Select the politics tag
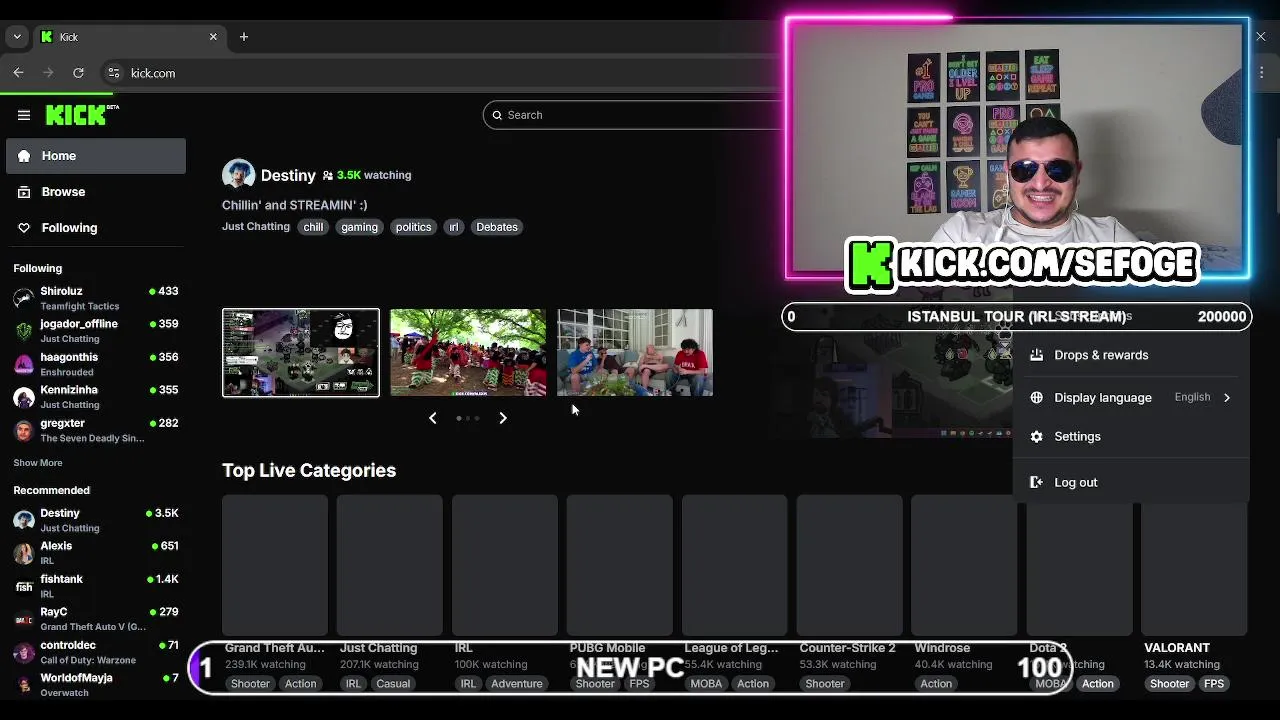This screenshot has height=720, width=1280. pyautogui.click(x=413, y=227)
